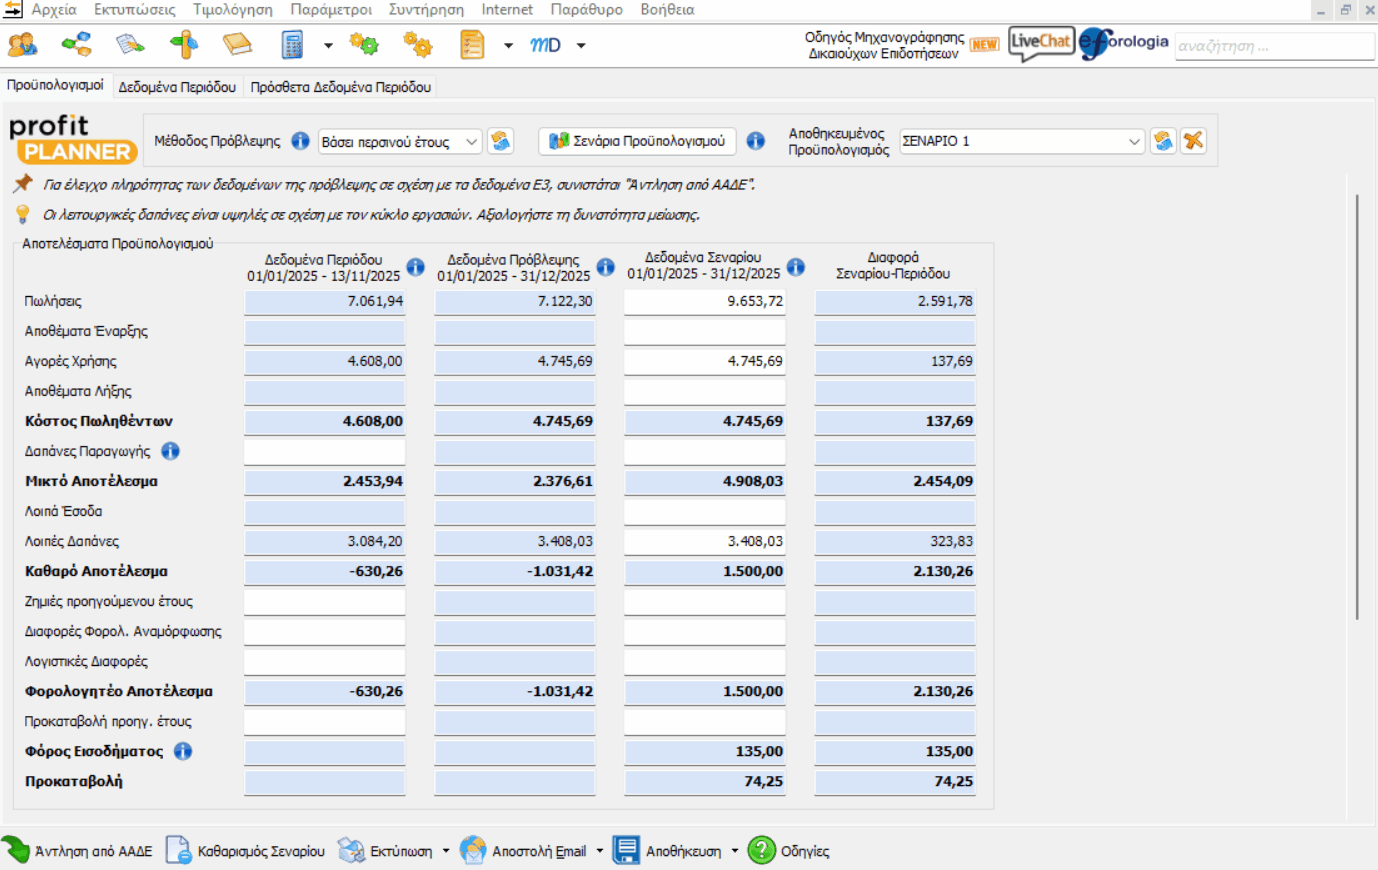Click the calculator icon in the toolbar
This screenshot has height=870, width=1378.
click(292, 45)
